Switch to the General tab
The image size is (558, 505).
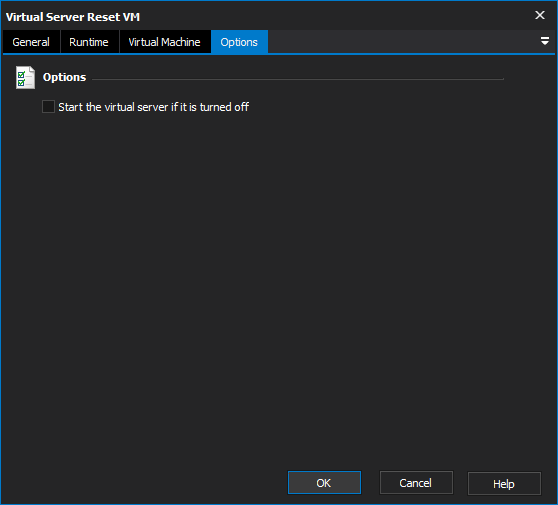tap(31, 42)
